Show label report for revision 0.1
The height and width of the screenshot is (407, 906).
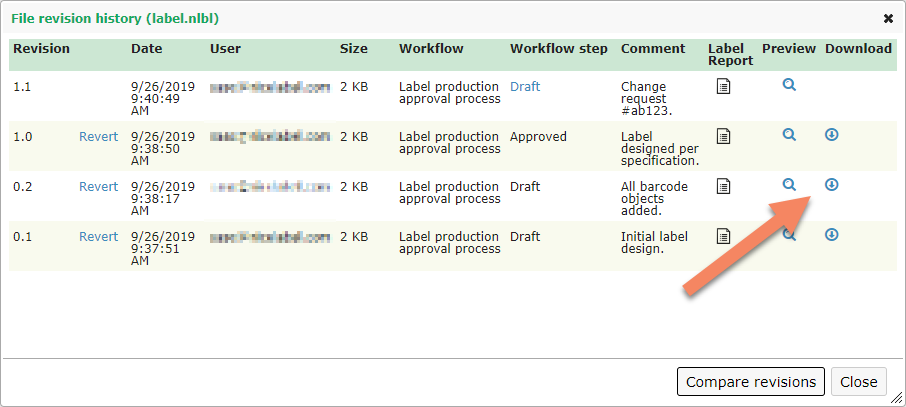[x=723, y=236]
